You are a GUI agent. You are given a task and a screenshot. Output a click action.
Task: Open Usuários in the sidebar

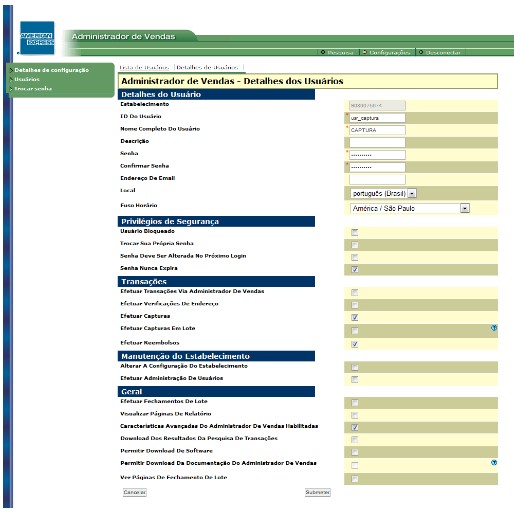(27, 79)
